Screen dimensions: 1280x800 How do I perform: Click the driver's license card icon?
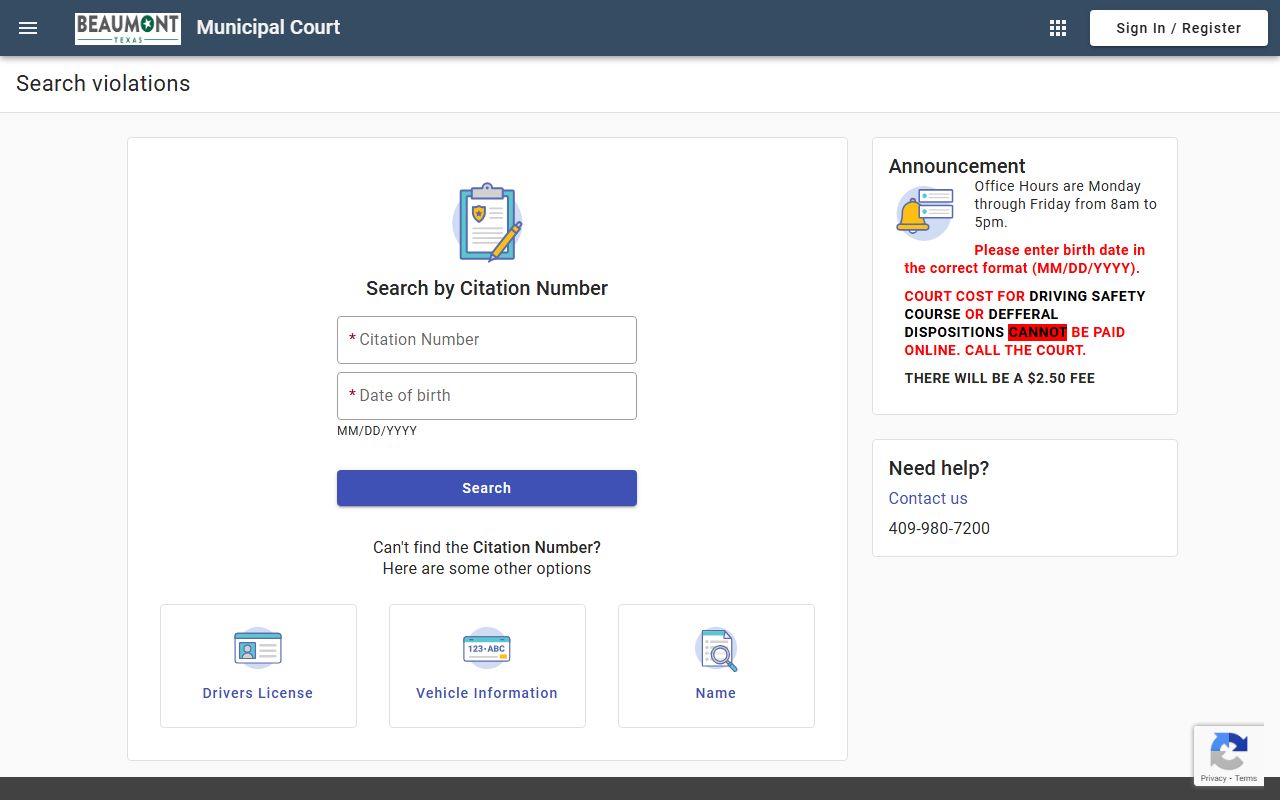[x=258, y=649]
